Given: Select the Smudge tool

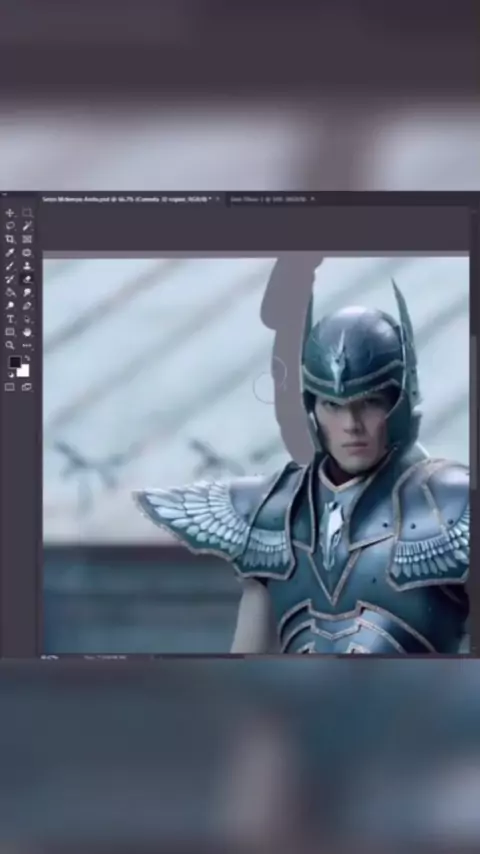Looking at the screenshot, I should click(27, 292).
